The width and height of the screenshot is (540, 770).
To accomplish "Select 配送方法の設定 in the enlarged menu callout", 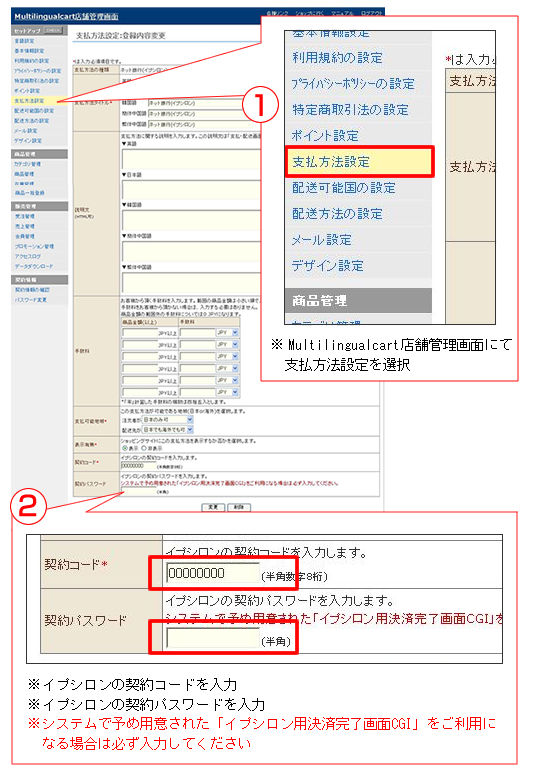I will [x=337, y=214].
